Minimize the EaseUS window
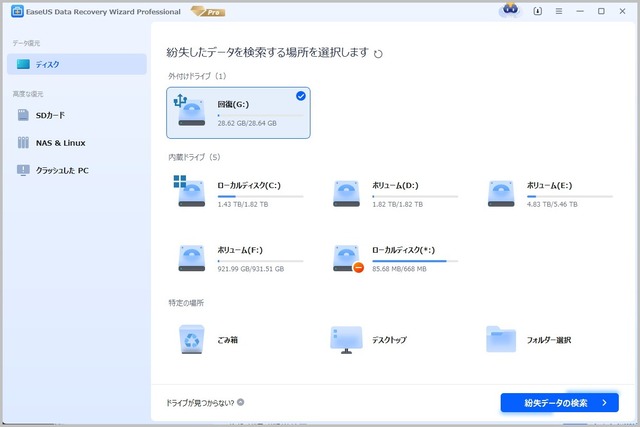This screenshot has height=427, width=640. (x=580, y=11)
